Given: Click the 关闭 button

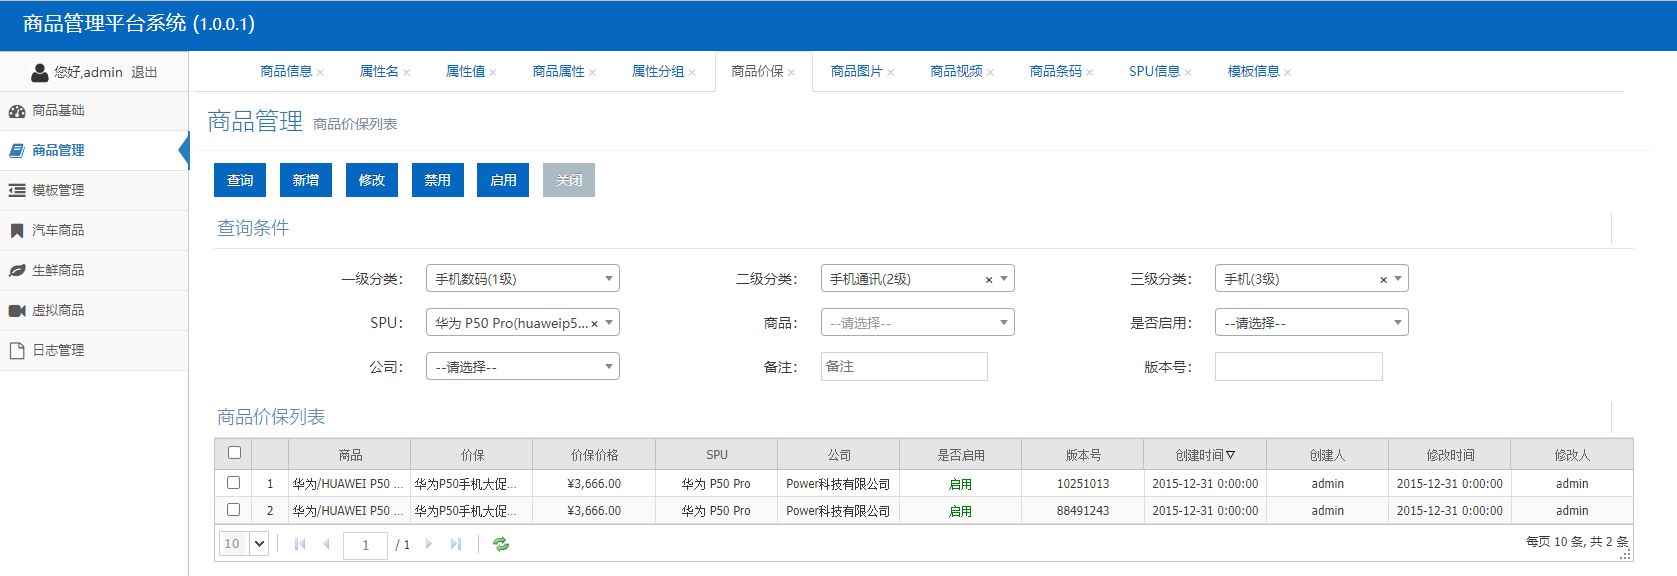Looking at the screenshot, I should click(x=569, y=180).
